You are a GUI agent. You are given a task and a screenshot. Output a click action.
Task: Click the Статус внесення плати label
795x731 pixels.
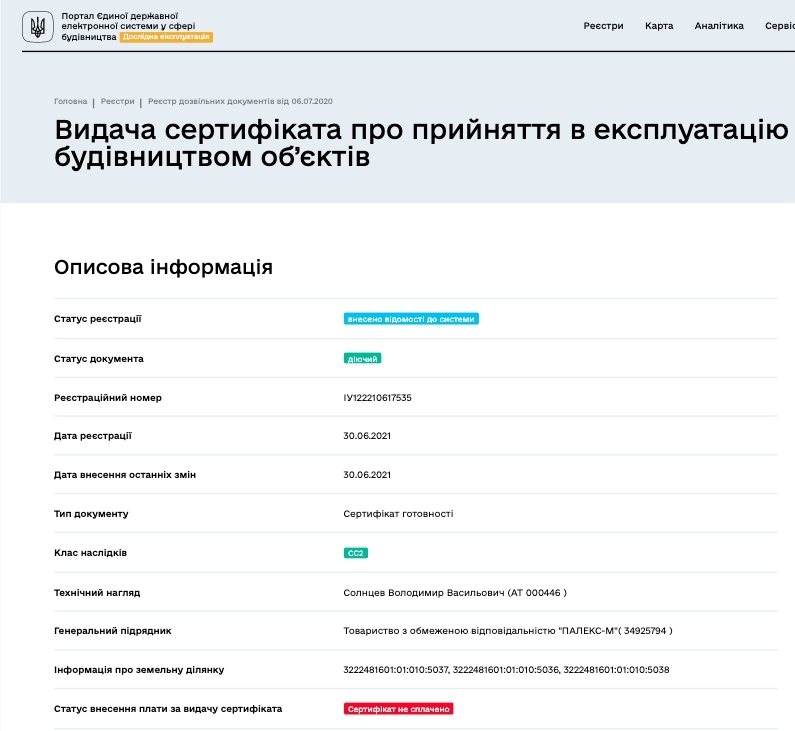click(x=168, y=709)
